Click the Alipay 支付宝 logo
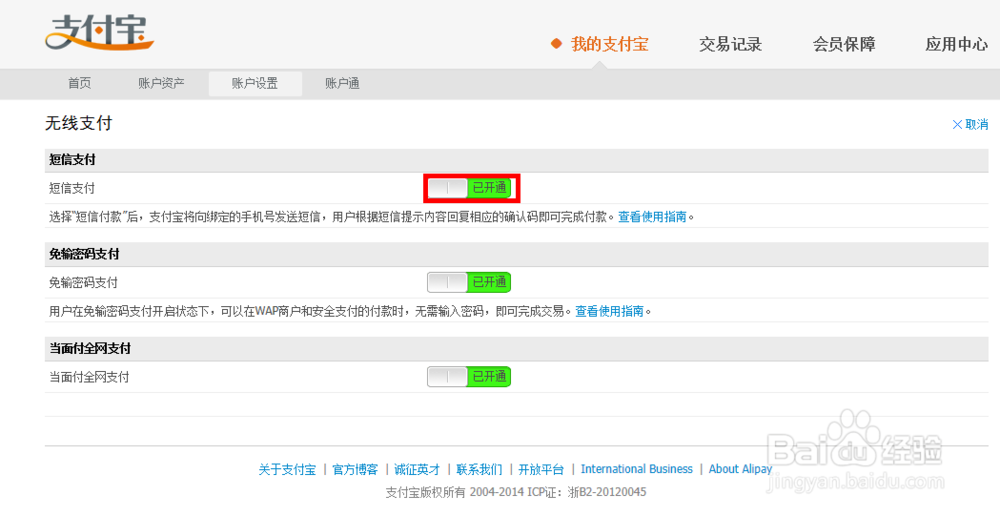Viewport: 1000px width, 516px height. (99, 32)
